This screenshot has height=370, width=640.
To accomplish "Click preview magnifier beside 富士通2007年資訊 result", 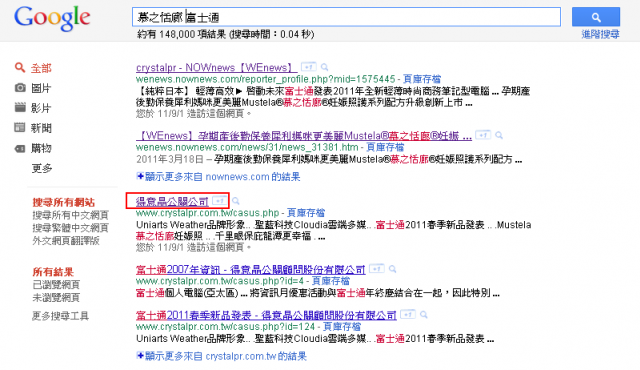I will [x=392, y=269].
